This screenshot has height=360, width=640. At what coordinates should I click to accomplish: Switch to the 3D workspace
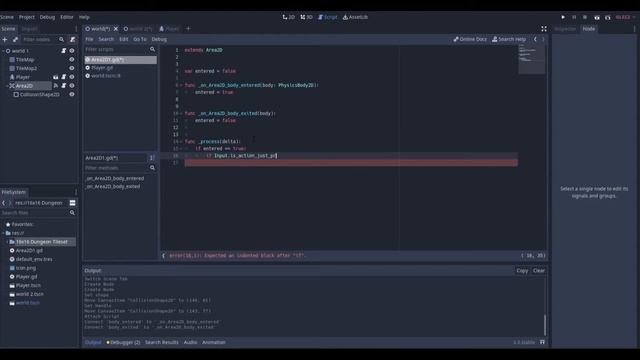pos(307,17)
